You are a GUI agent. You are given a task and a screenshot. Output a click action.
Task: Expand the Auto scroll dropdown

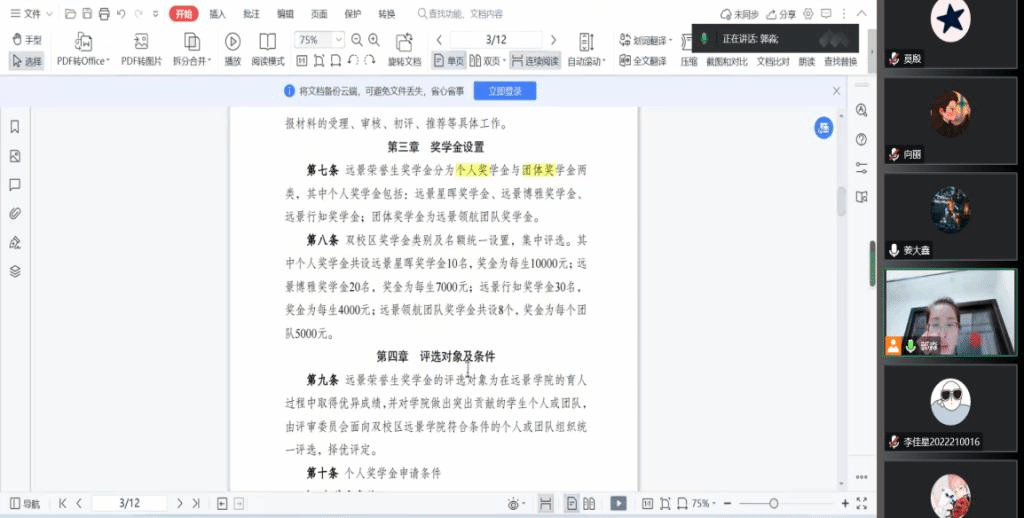[586, 61]
